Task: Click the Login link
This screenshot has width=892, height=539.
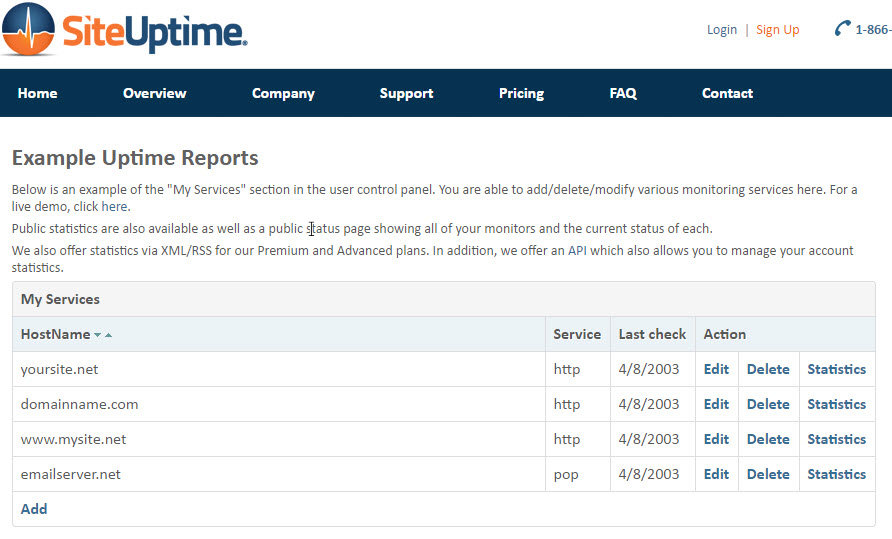Action: click(x=722, y=30)
